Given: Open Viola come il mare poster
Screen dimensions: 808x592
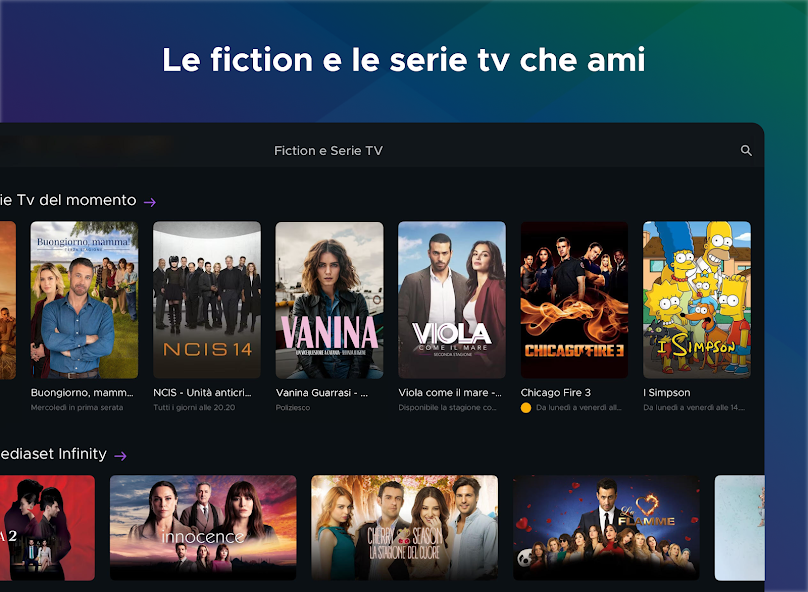Looking at the screenshot, I should tap(452, 300).
